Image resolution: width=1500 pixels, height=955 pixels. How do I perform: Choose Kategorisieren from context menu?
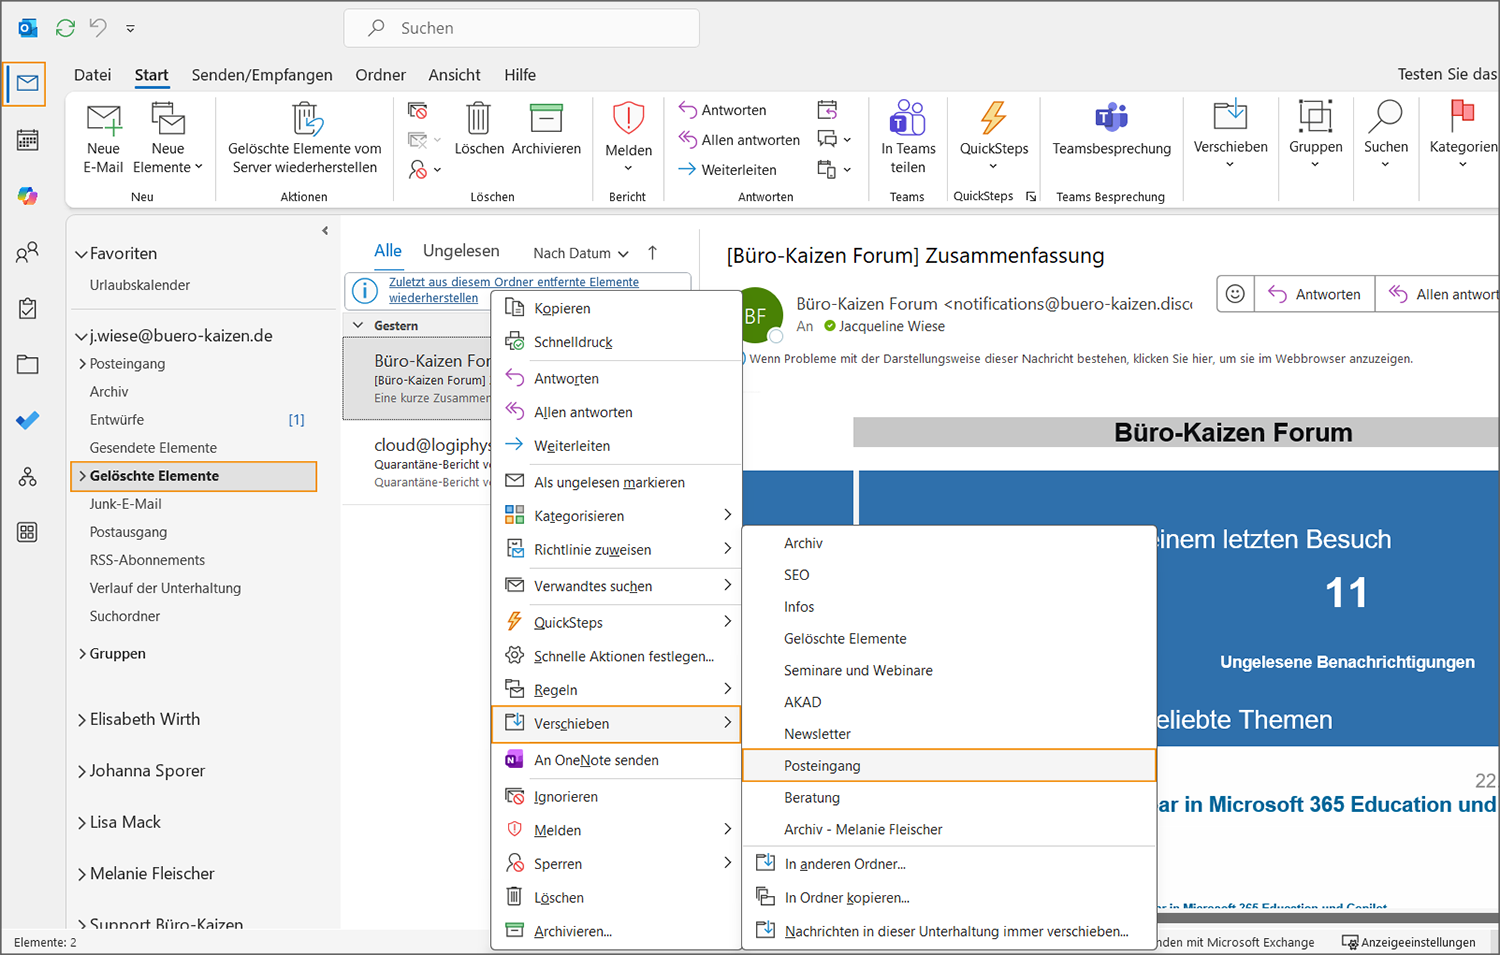coord(579,516)
